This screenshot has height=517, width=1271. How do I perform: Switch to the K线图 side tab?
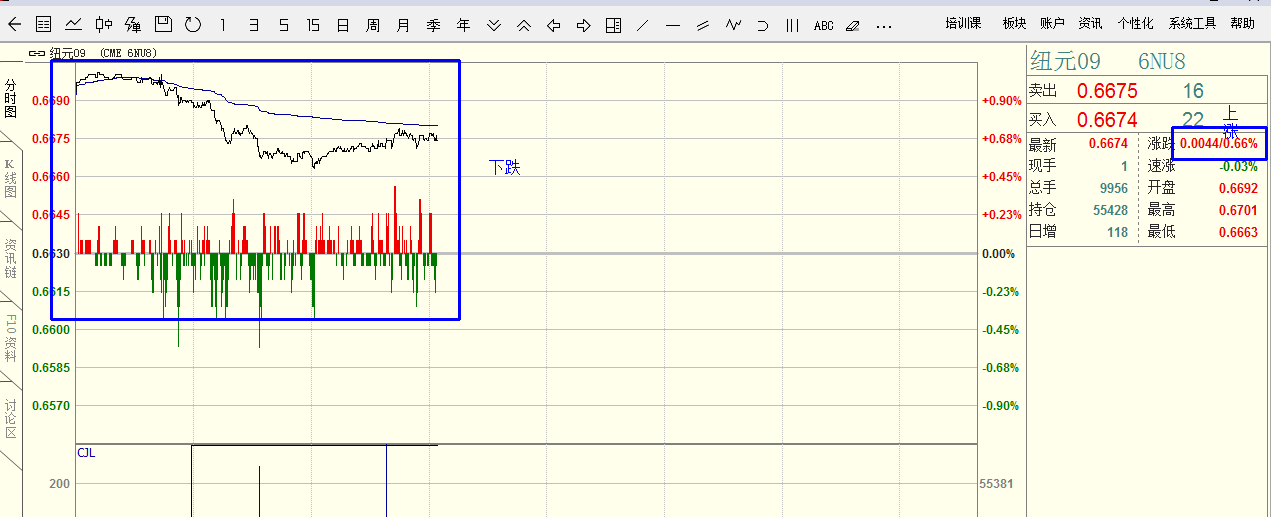click(10, 178)
